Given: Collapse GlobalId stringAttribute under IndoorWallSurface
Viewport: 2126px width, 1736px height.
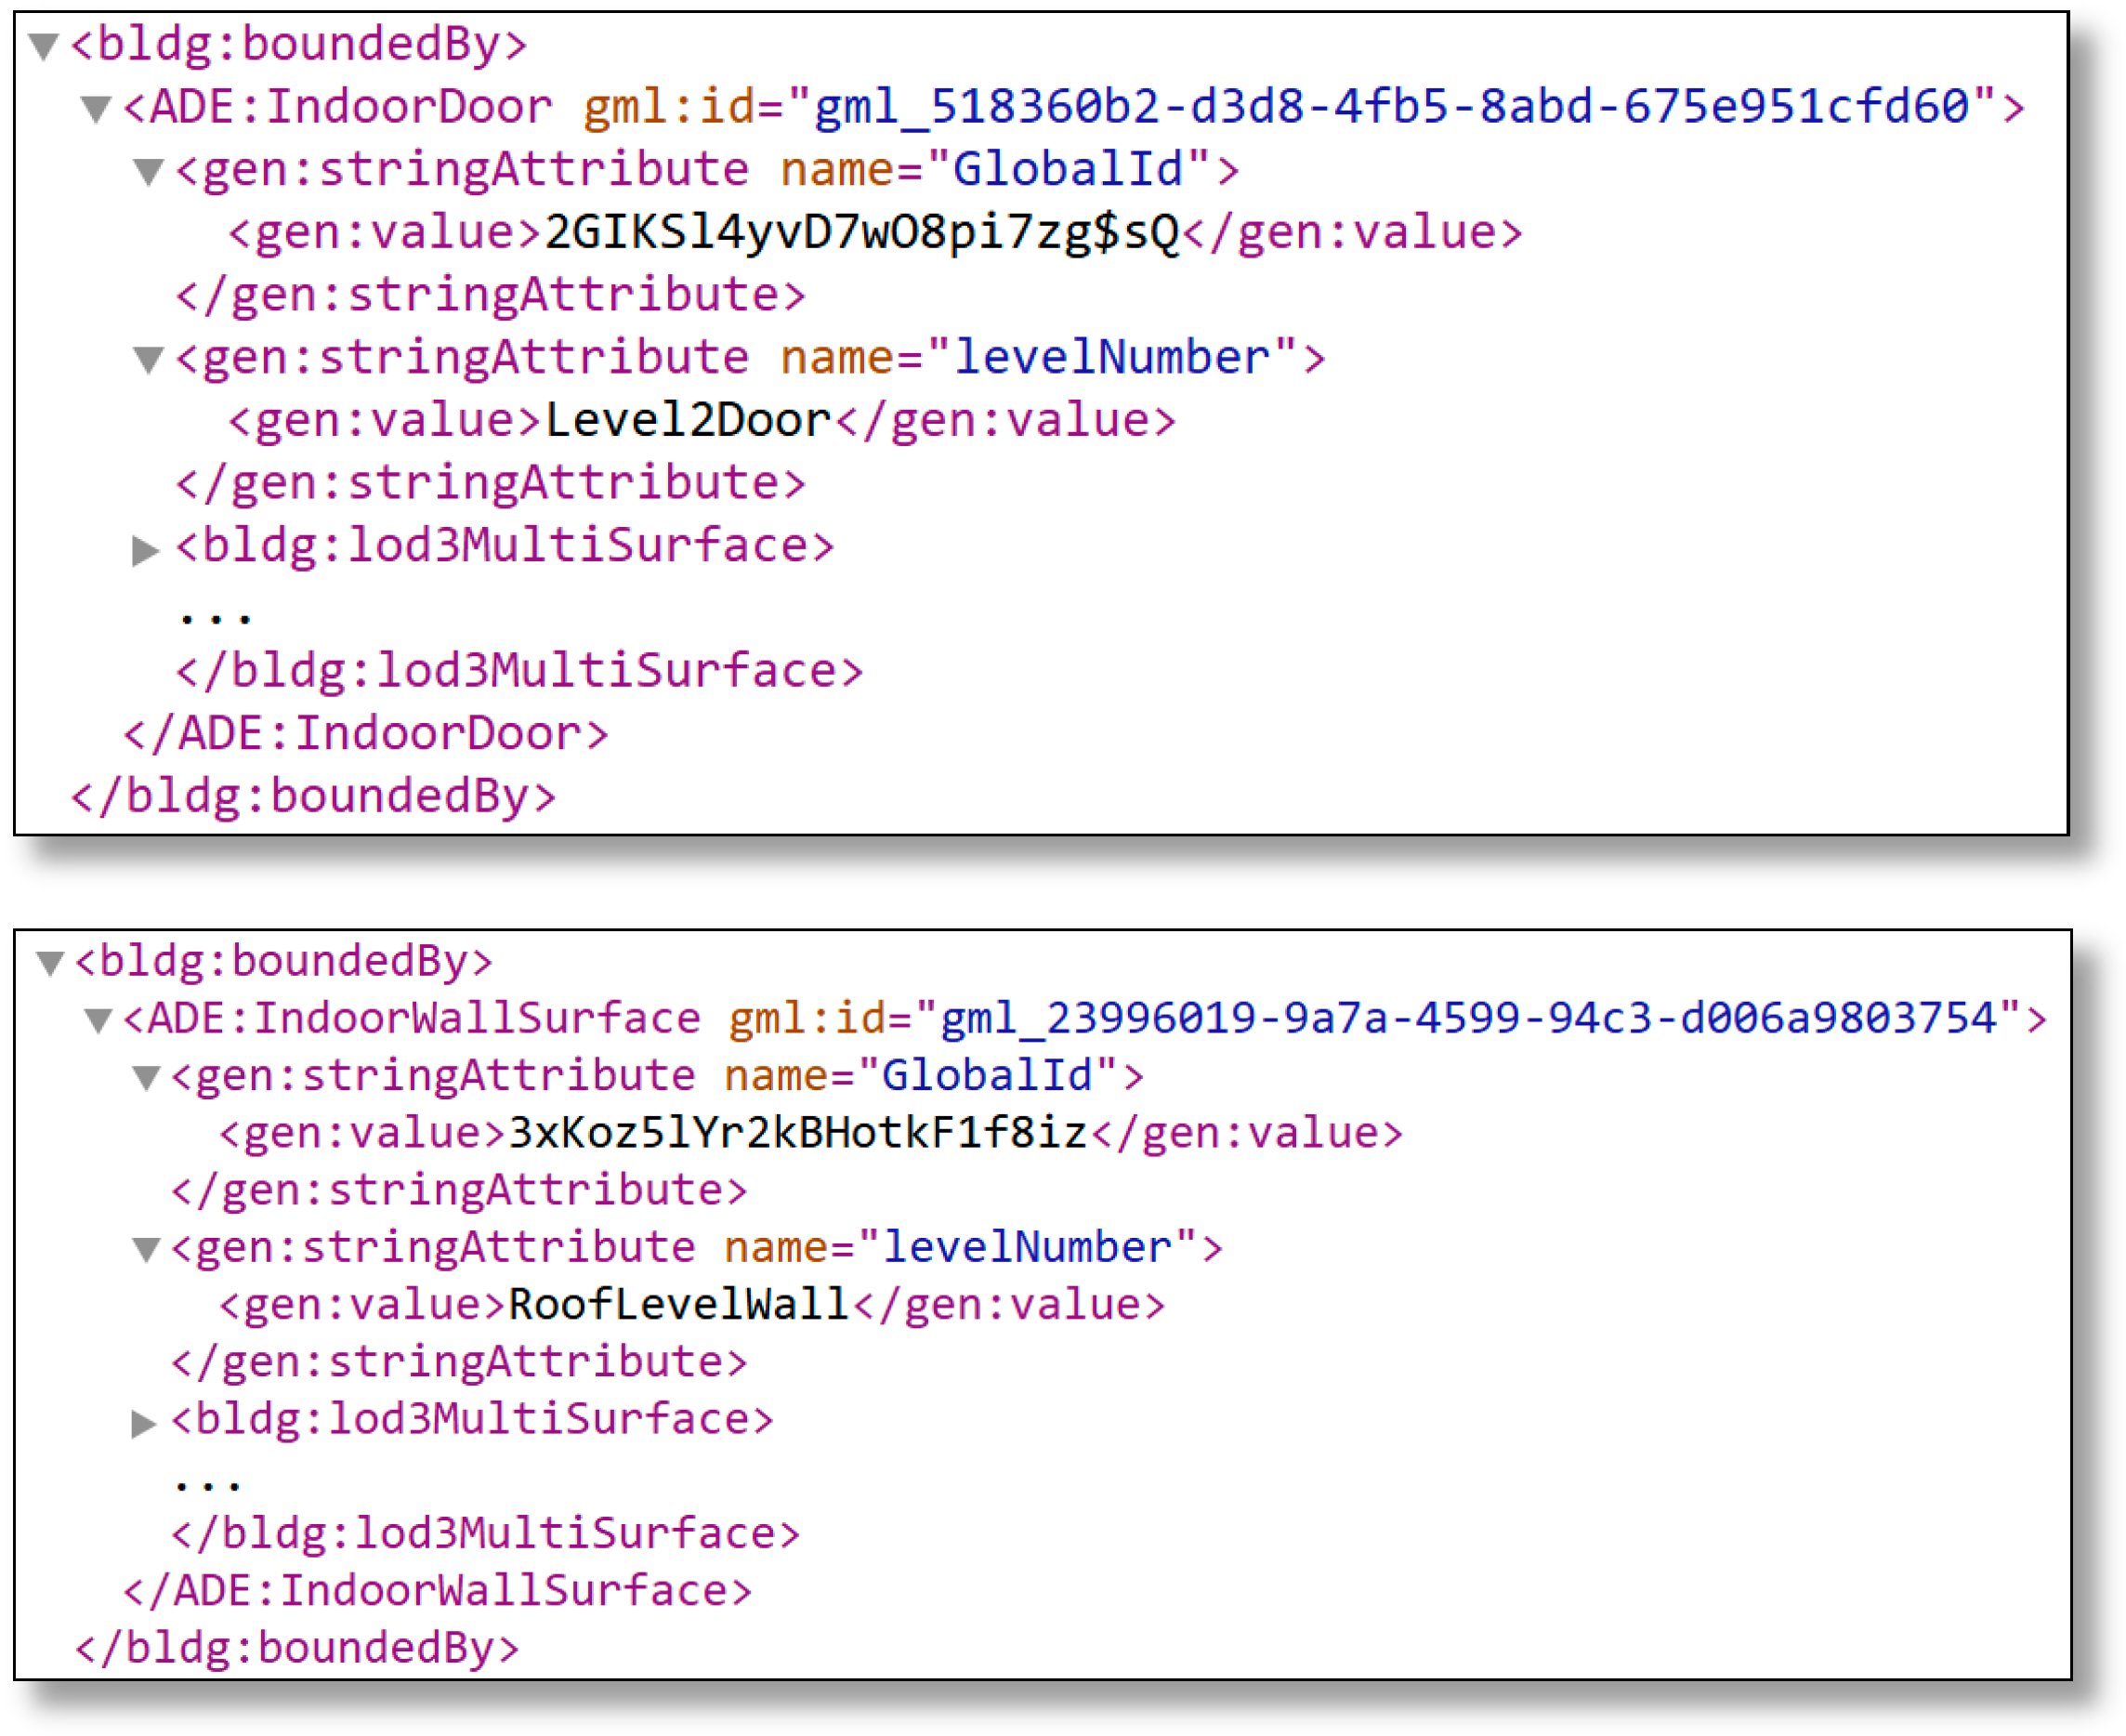Looking at the screenshot, I should [146, 1078].
